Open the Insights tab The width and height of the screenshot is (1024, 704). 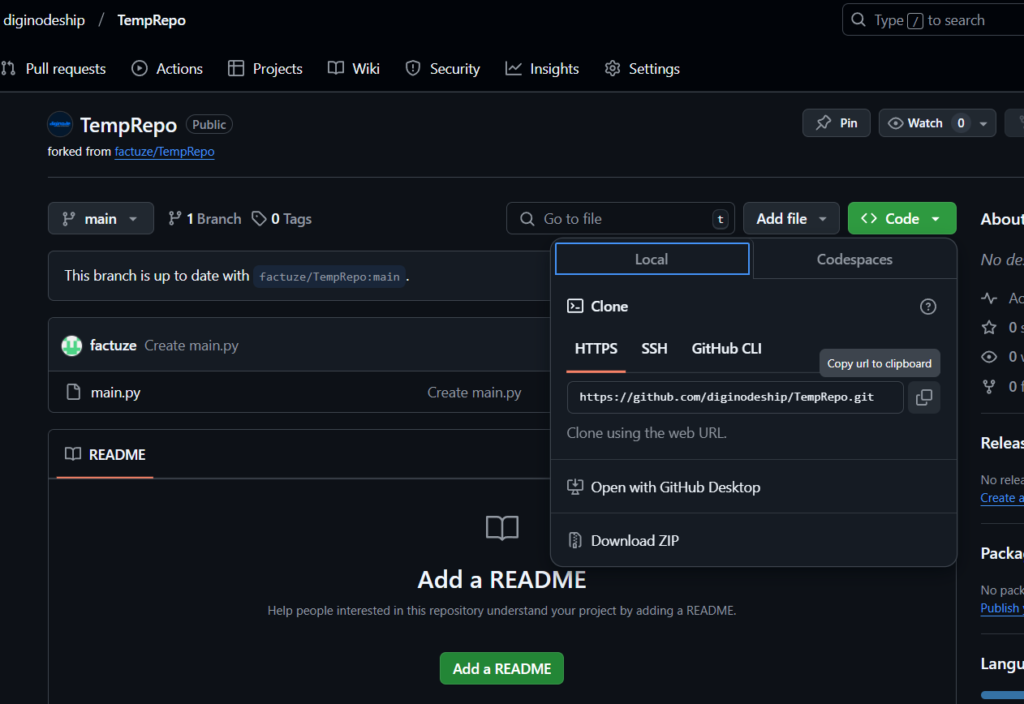[x=543, y=69]
